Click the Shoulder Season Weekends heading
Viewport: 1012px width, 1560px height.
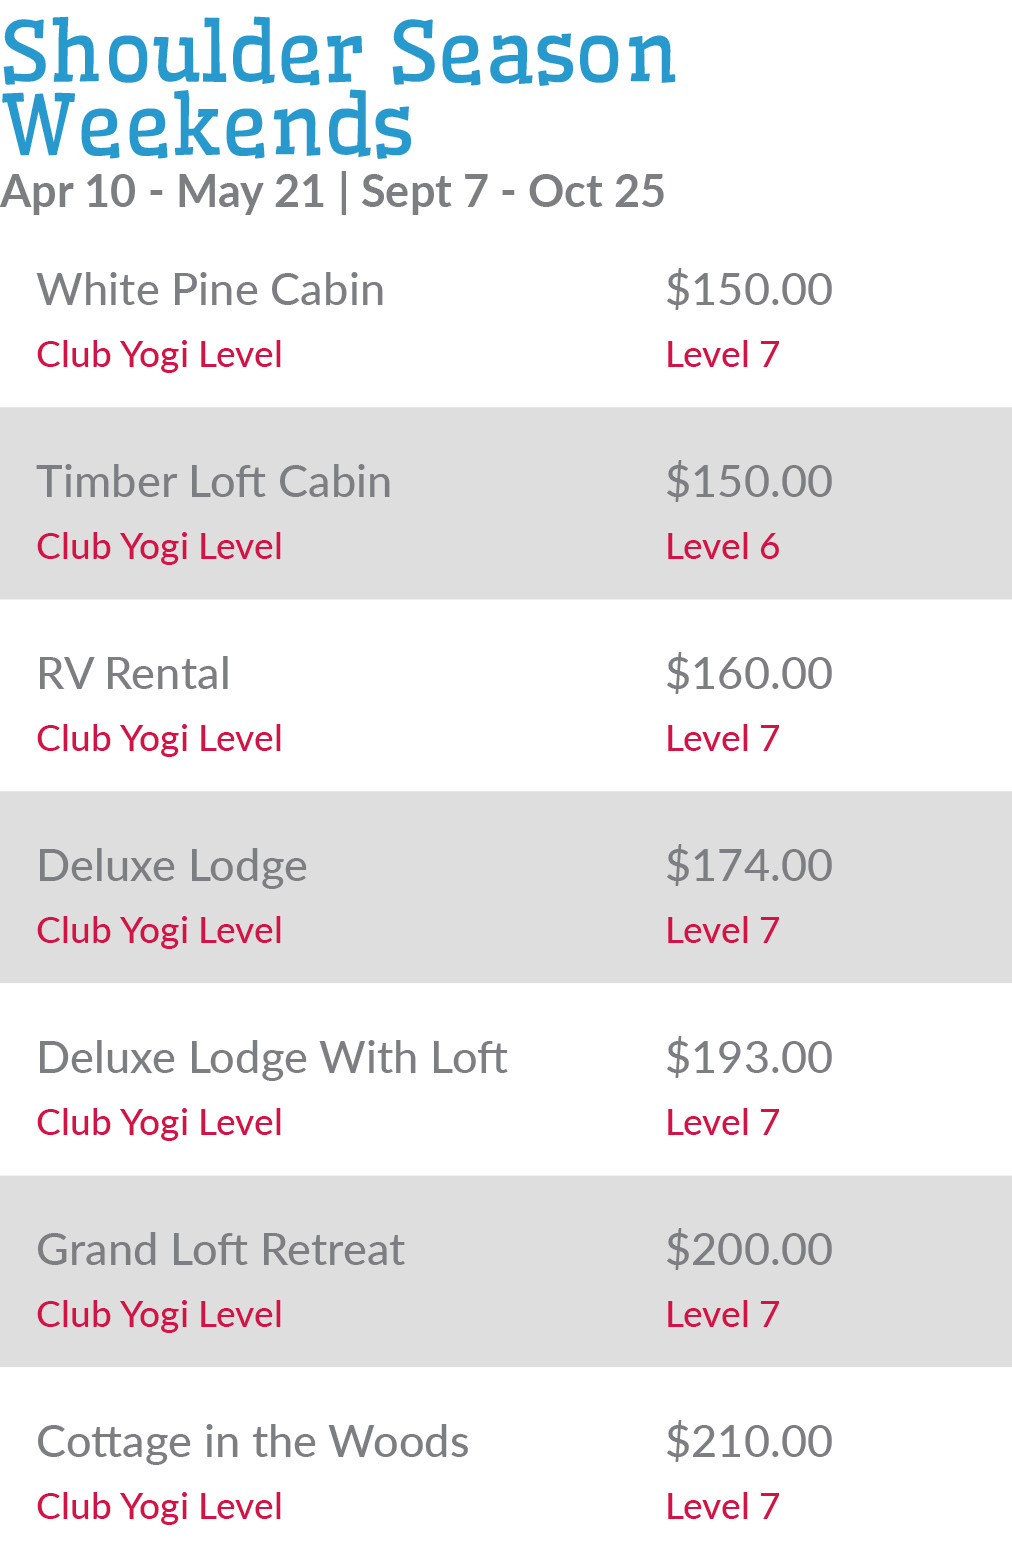click(x=338, y=88)
